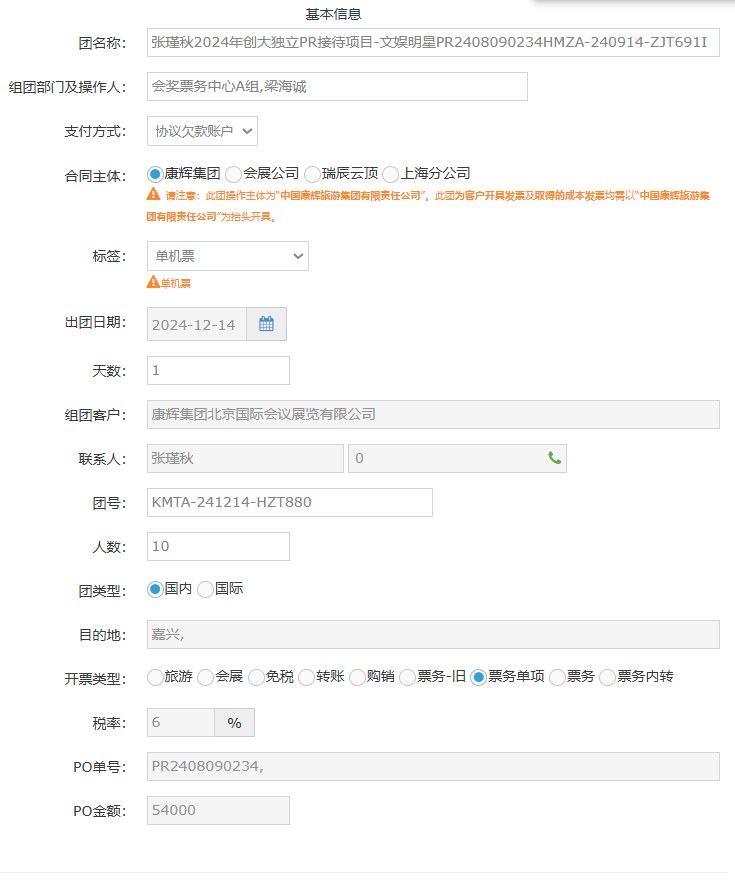Select 免税 invoice type option

click(x=257, y=678)
